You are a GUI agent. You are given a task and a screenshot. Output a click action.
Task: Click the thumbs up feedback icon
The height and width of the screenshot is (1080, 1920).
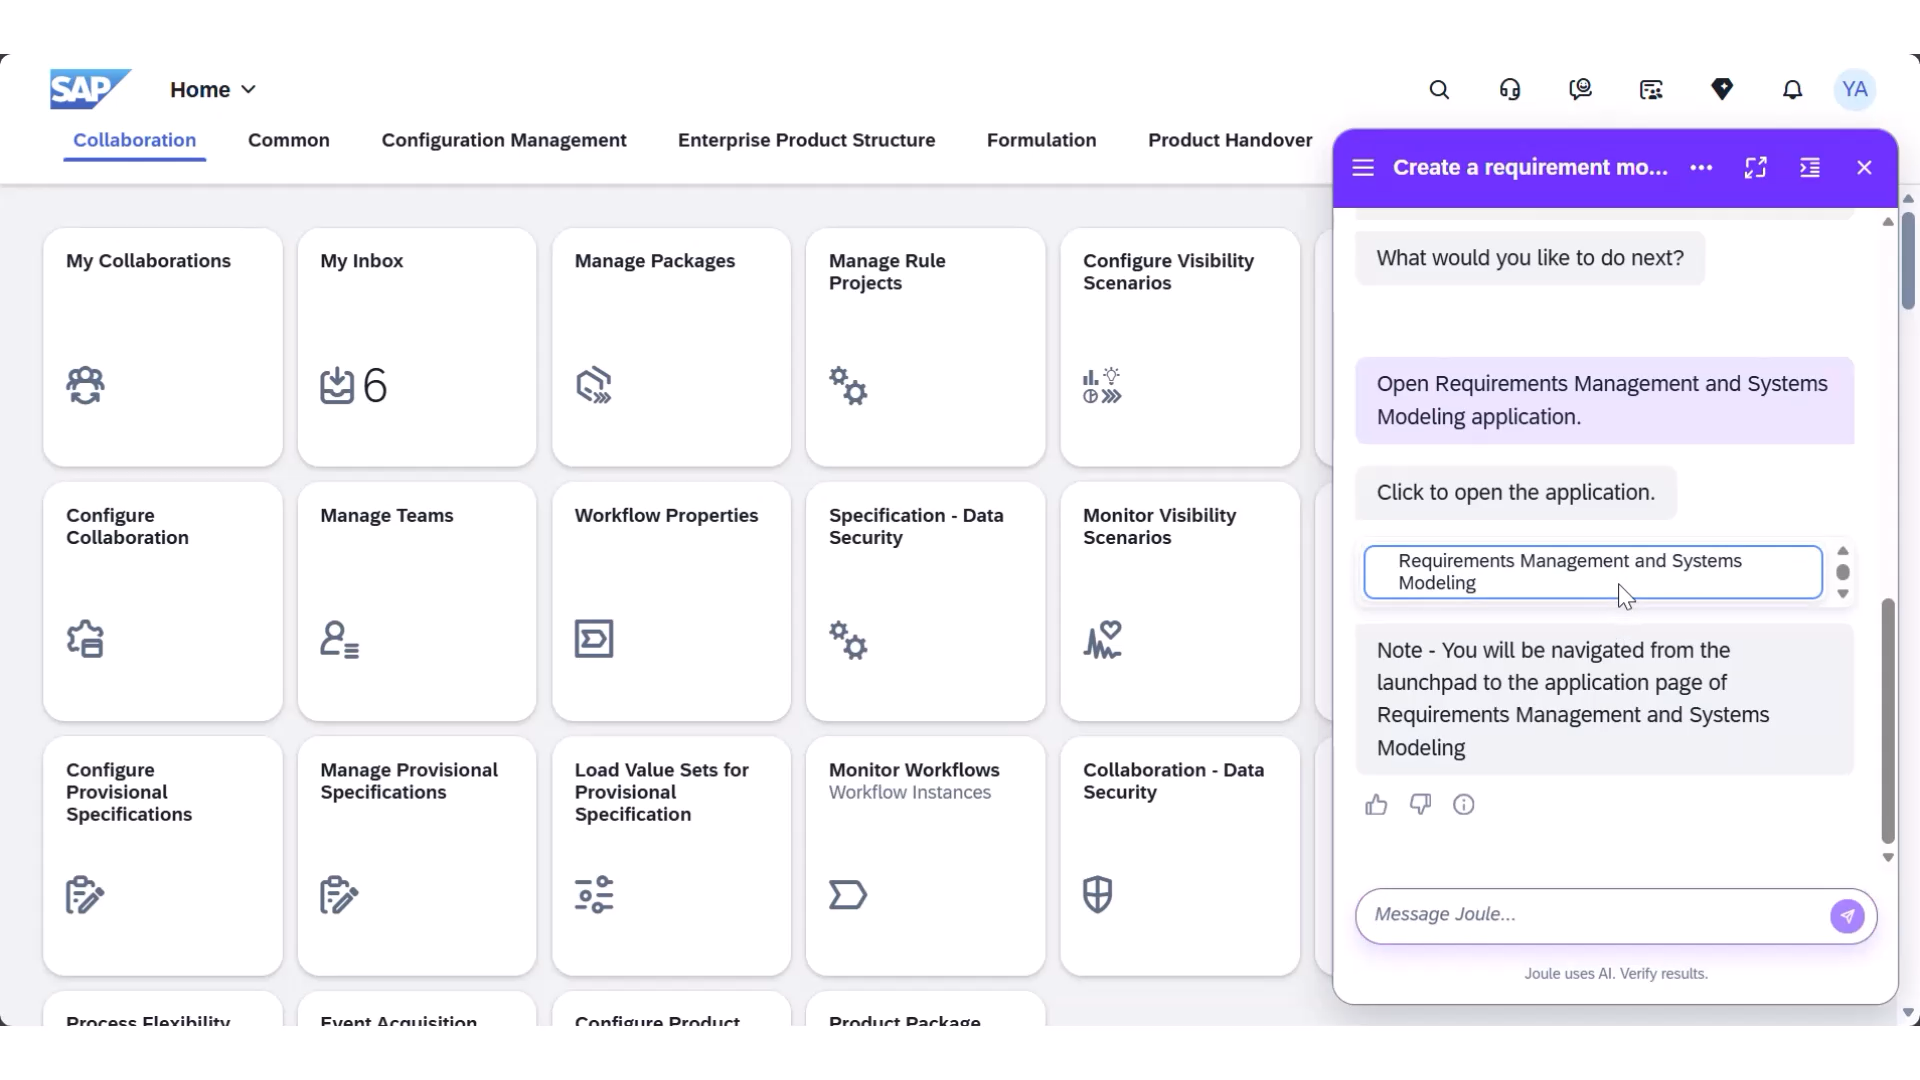[1376, 805]
